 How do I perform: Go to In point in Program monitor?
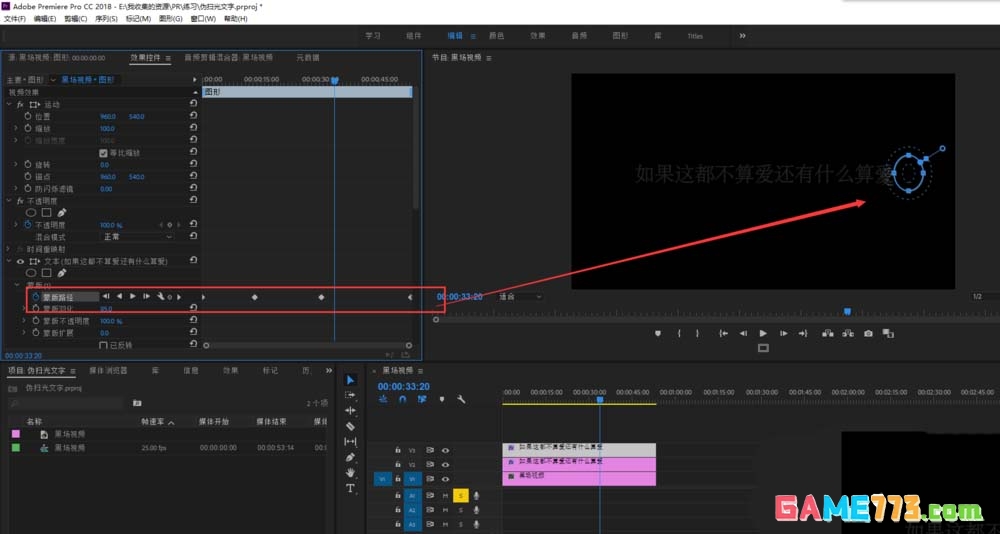pyautogui.click(x=723, y=333)
